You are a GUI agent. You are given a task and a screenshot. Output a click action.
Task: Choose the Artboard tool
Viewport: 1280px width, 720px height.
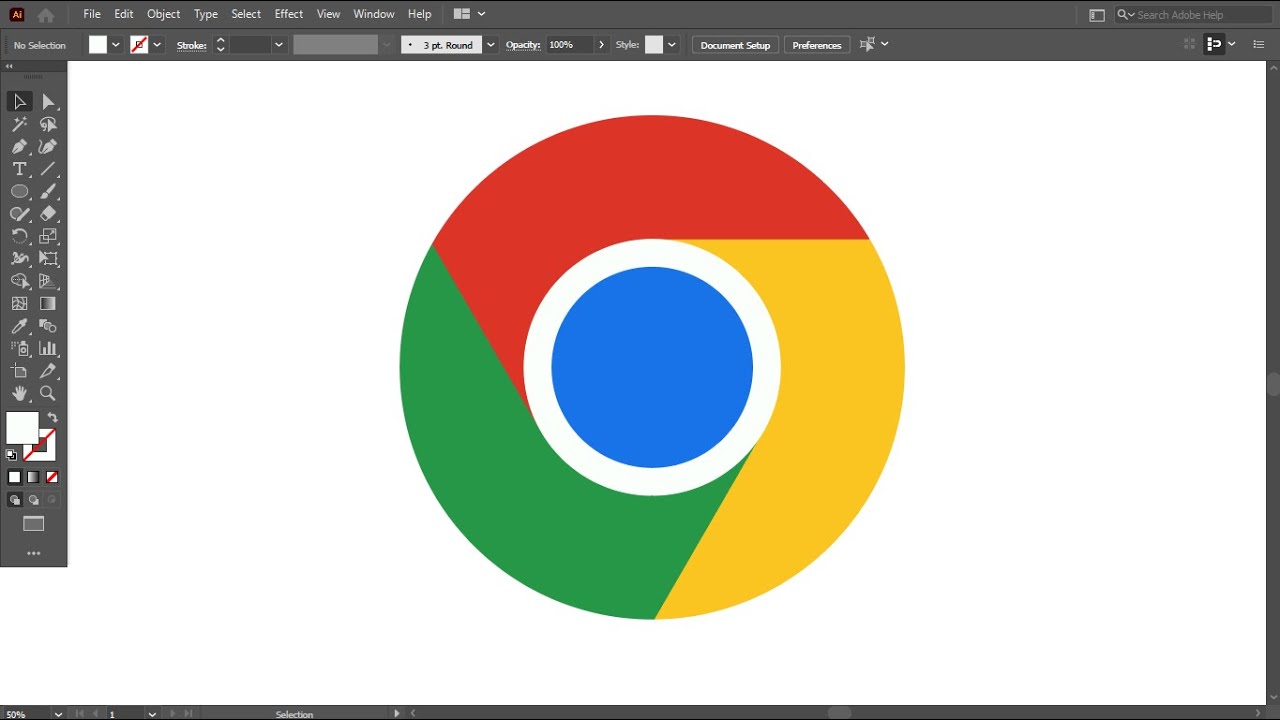(x=19, y=371)
